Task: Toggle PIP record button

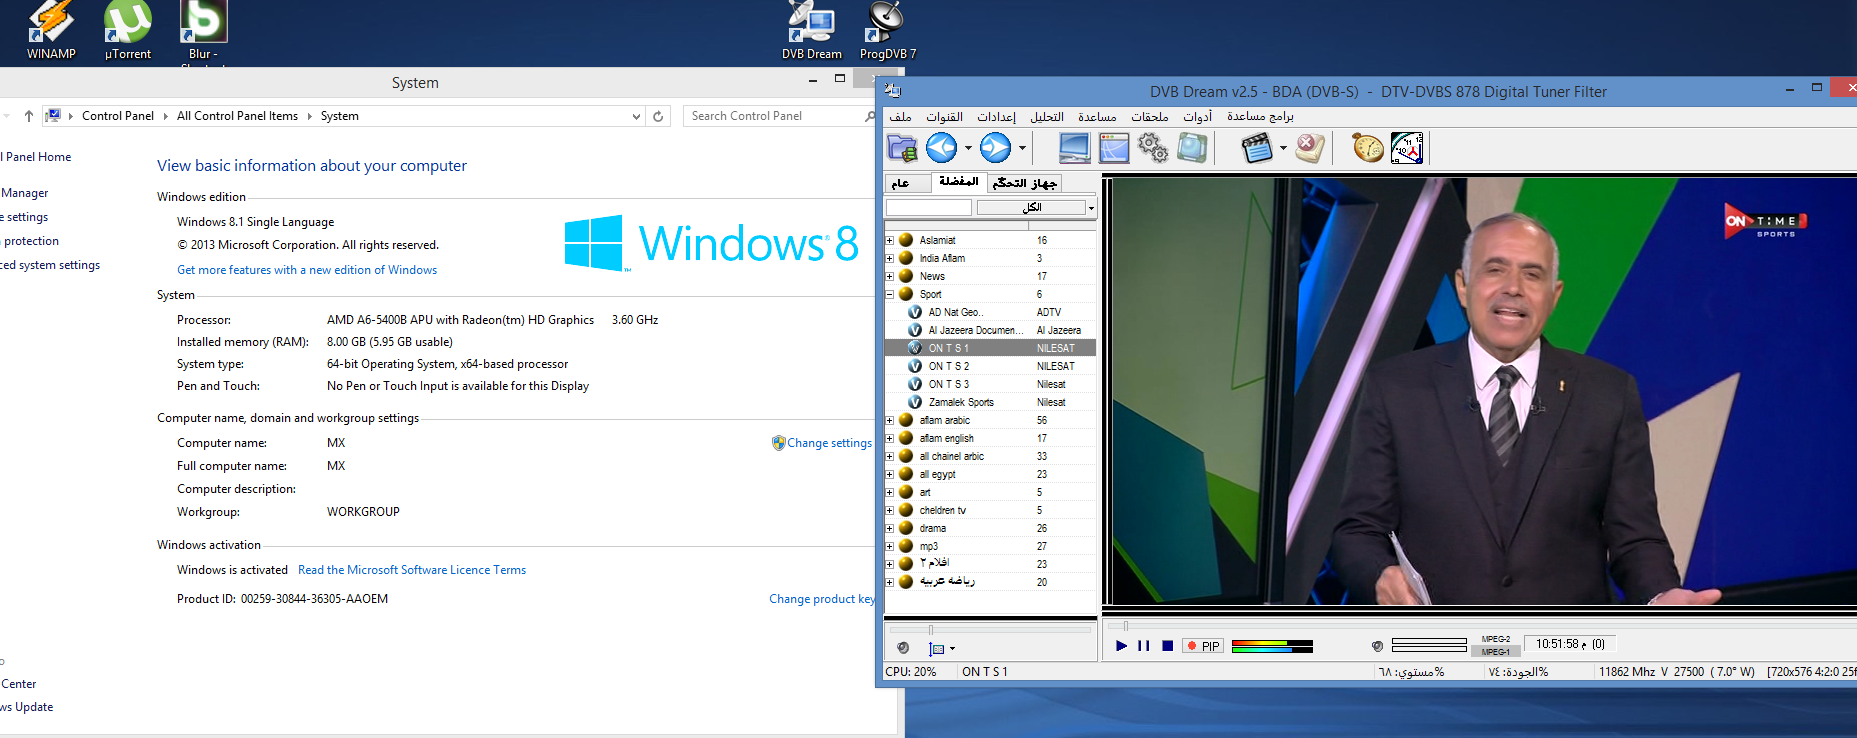Action: click(x=1203, y=646)
